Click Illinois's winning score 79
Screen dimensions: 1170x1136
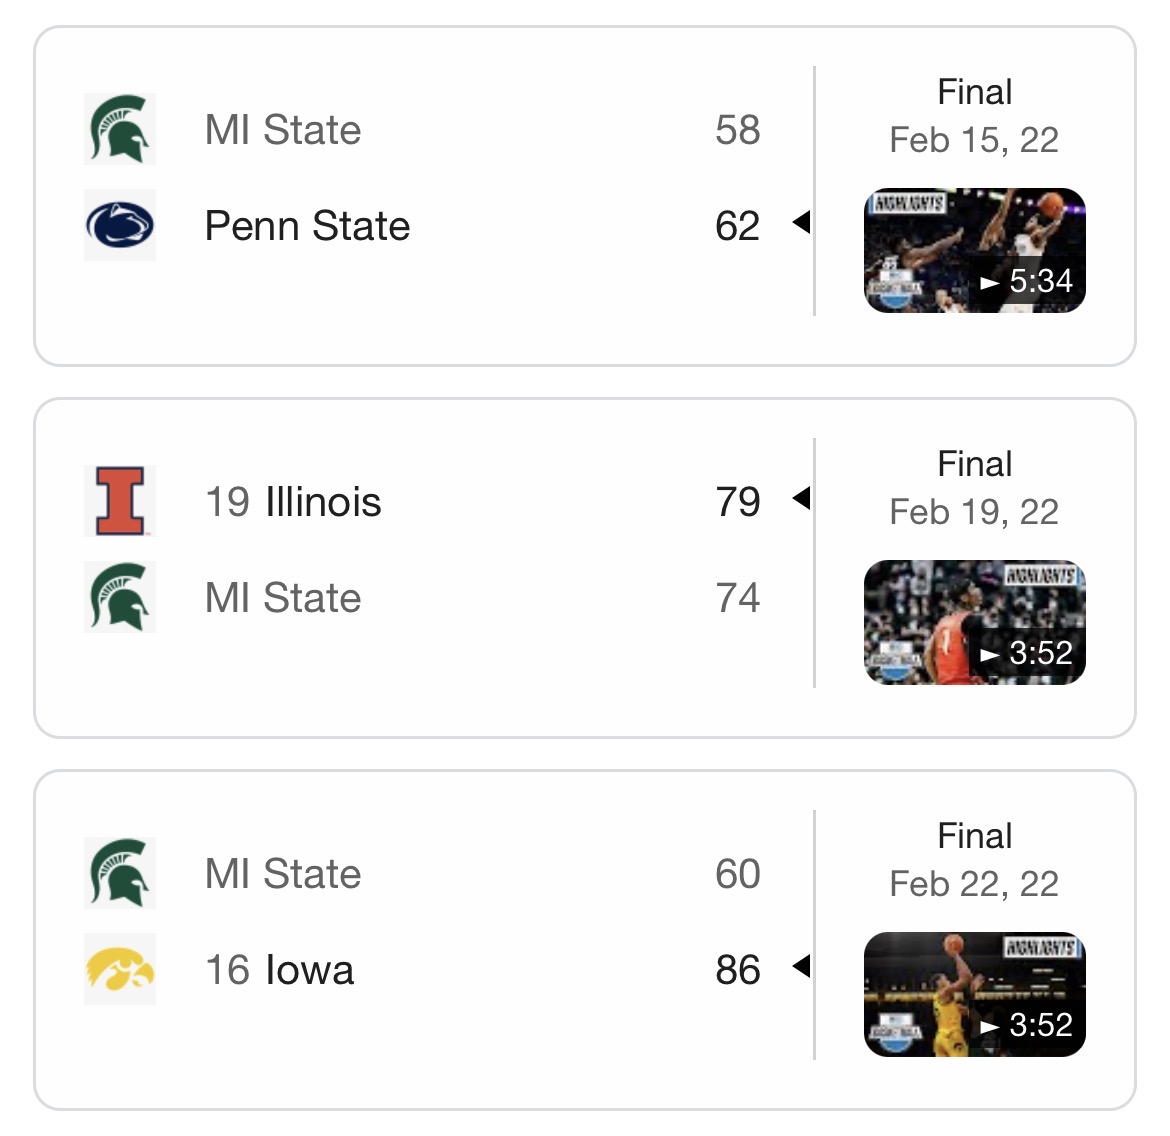[738, 502]
